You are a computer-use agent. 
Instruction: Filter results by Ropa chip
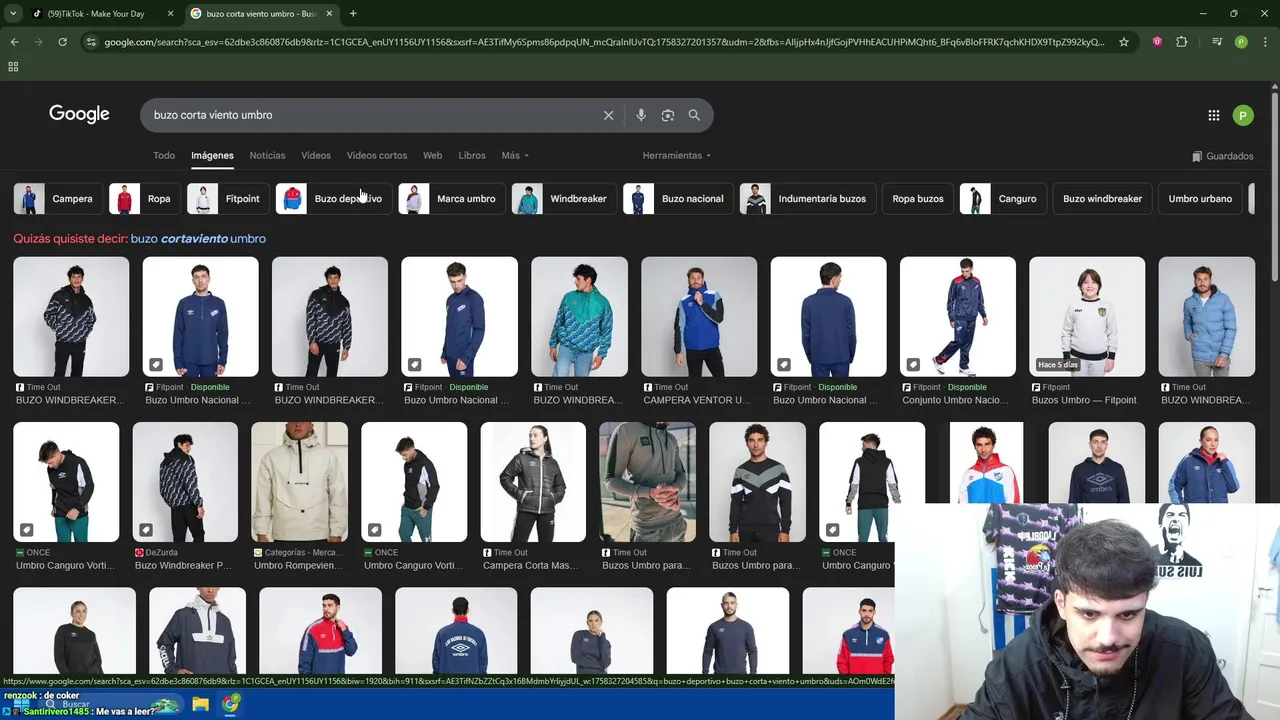click(x=143, y=199)
